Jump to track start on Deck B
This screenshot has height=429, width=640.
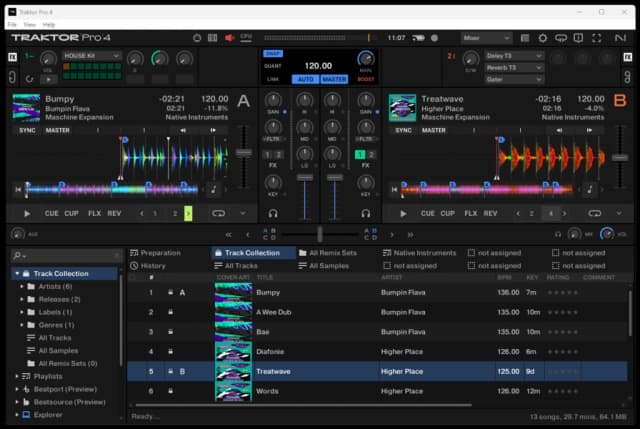pos(394,189)
